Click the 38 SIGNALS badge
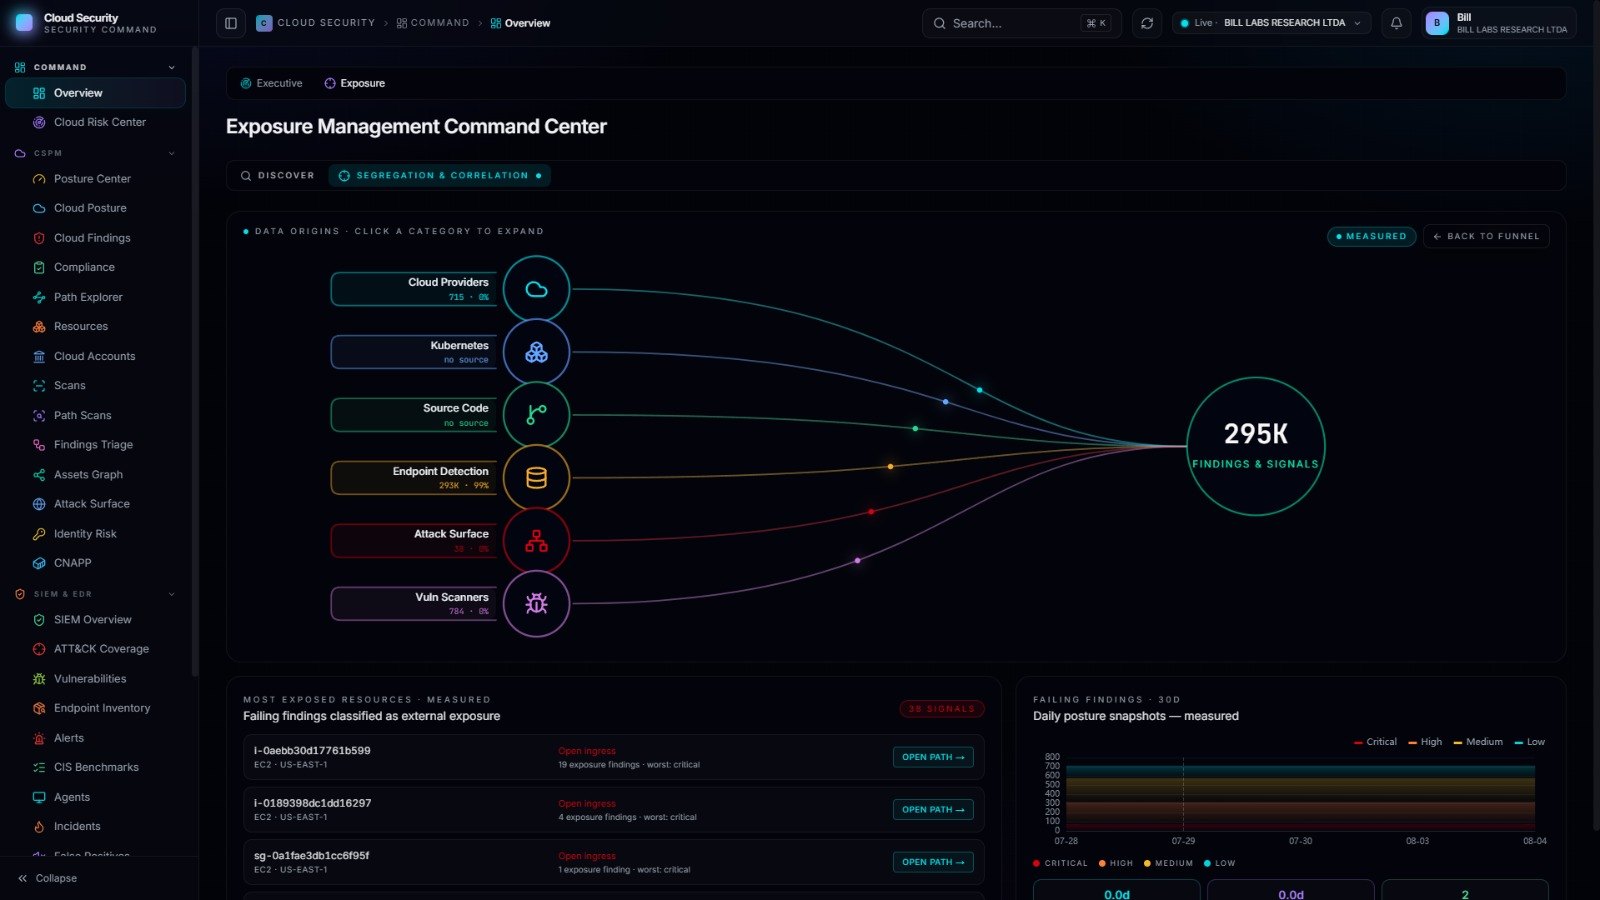The image size is (1600, 900). pos(942,709)
